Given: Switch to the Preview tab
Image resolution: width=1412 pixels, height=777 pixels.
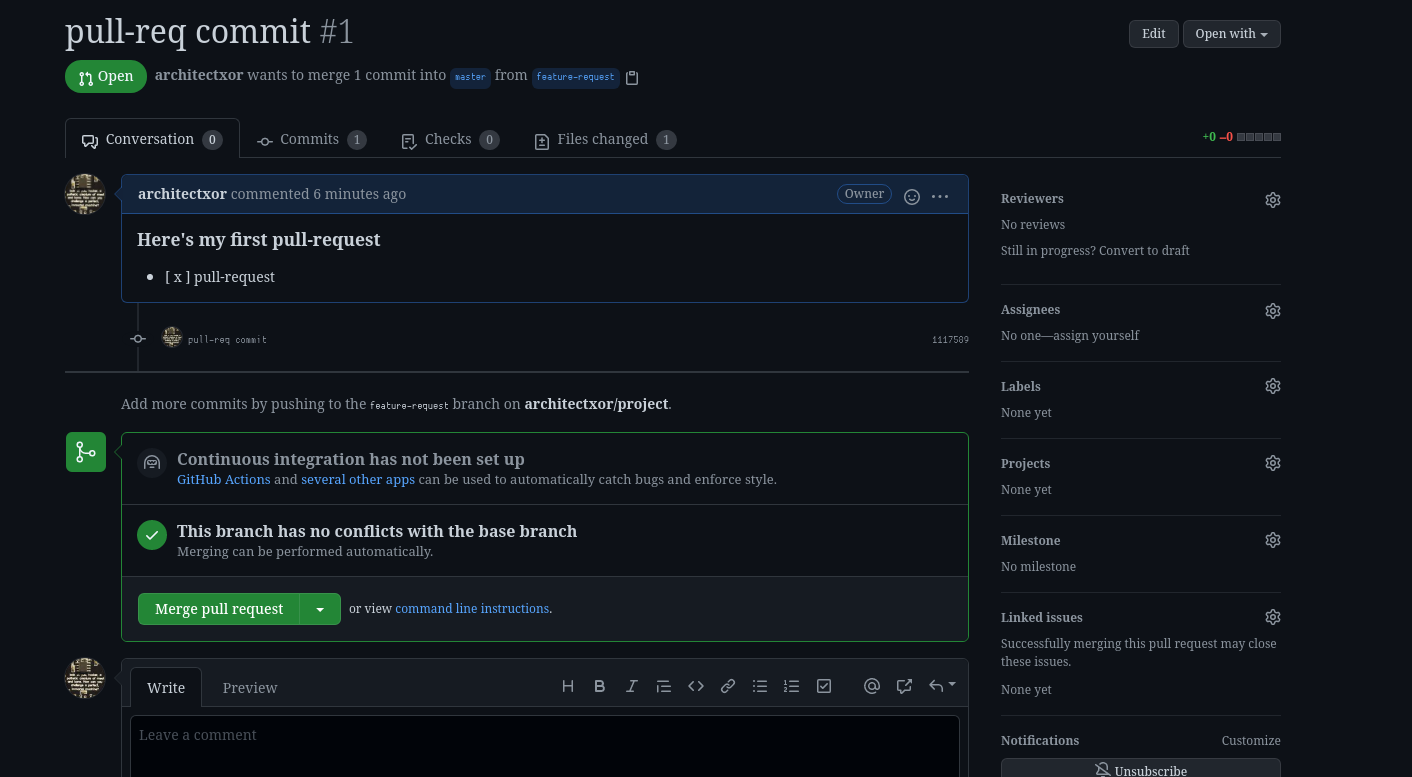Looking at the screenshot, I should (x=250, y=688).
